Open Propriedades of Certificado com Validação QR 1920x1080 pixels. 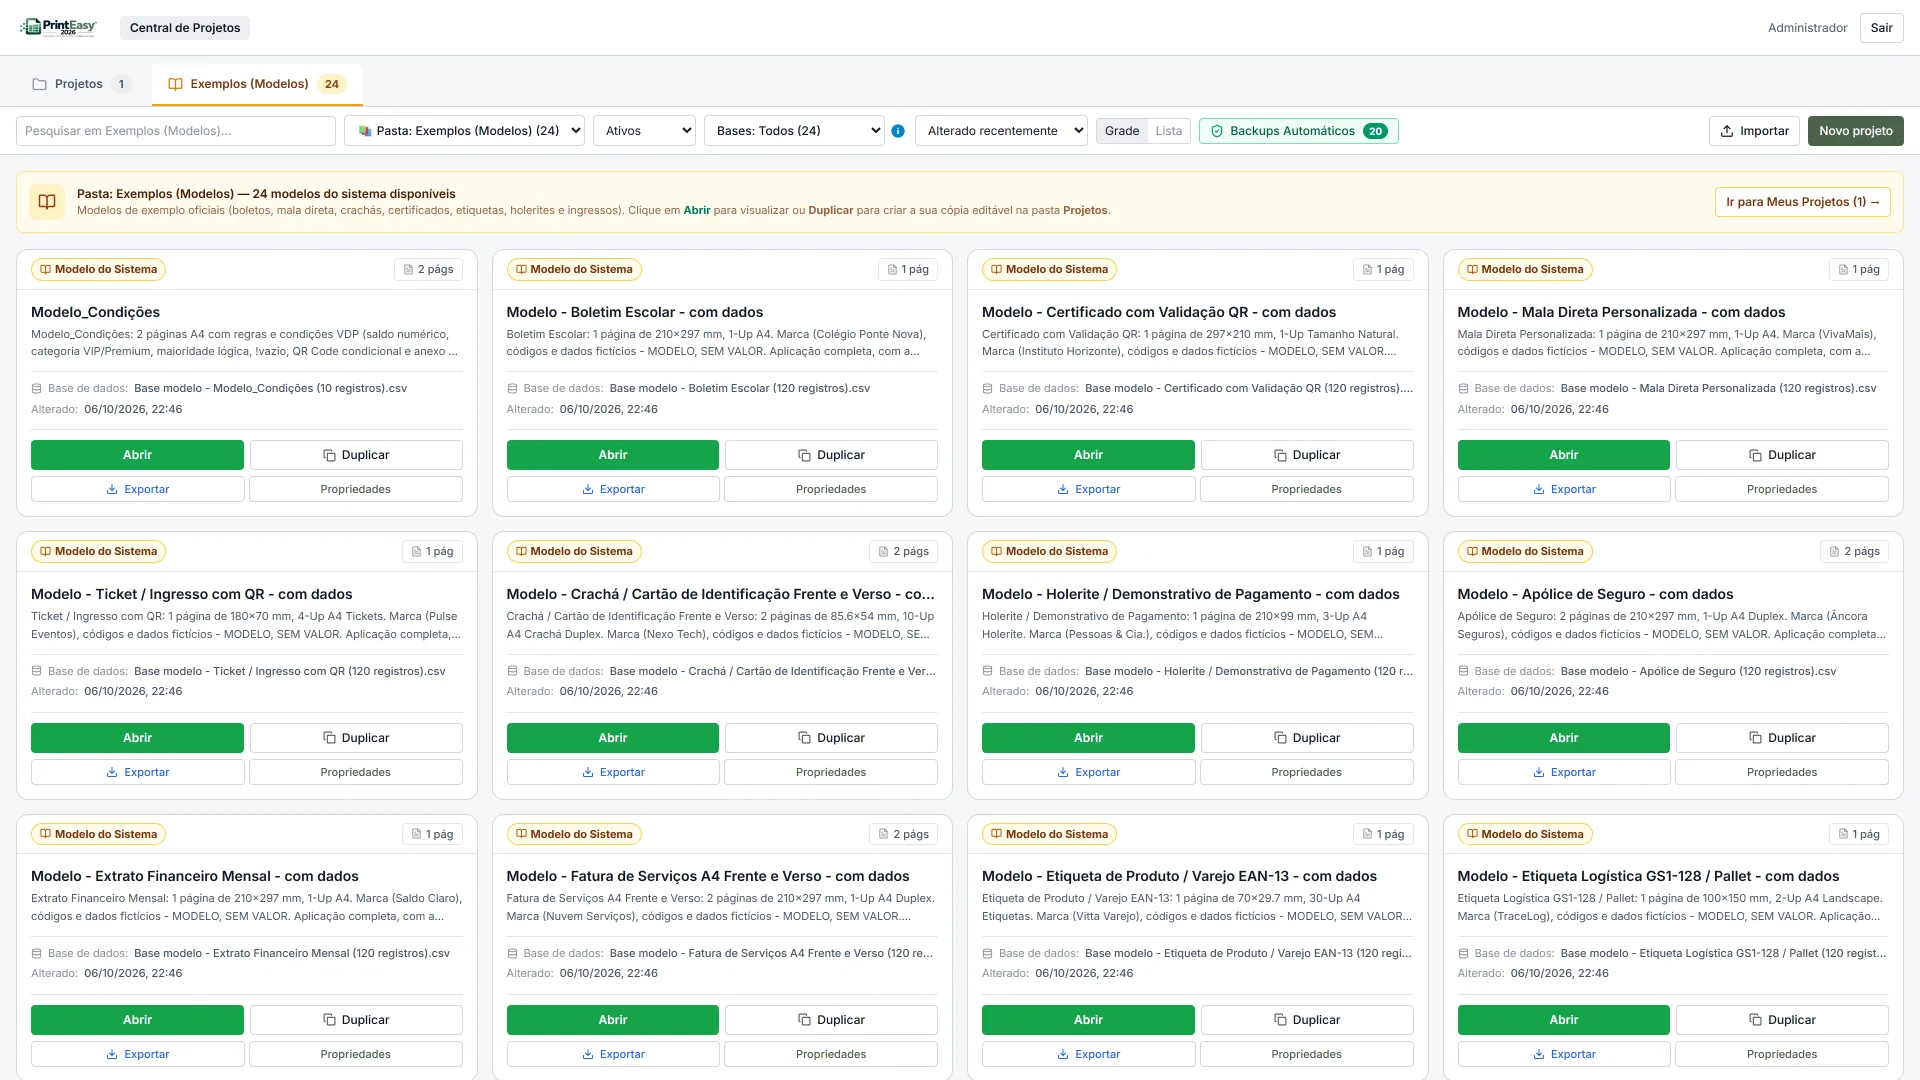point(1306,490)
